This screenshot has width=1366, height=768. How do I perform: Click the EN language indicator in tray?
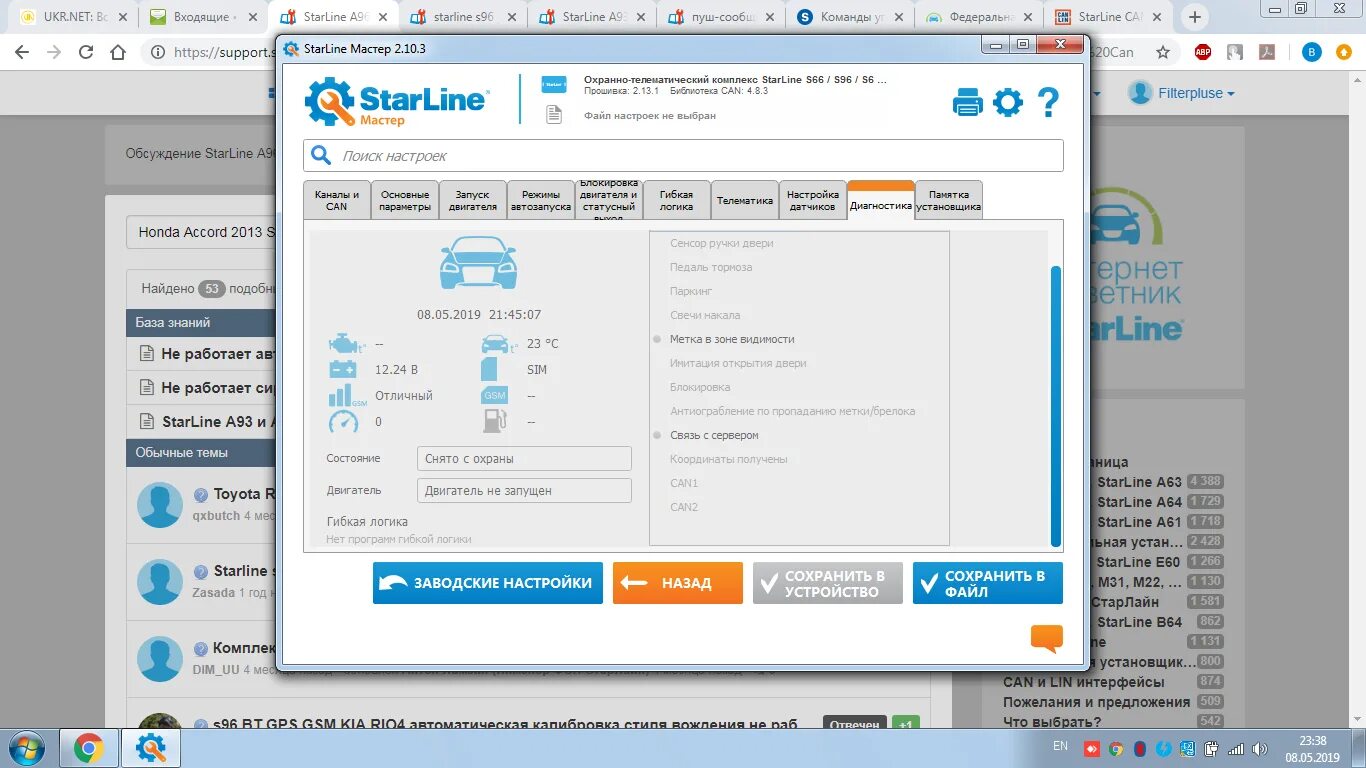coord(1060,746)
